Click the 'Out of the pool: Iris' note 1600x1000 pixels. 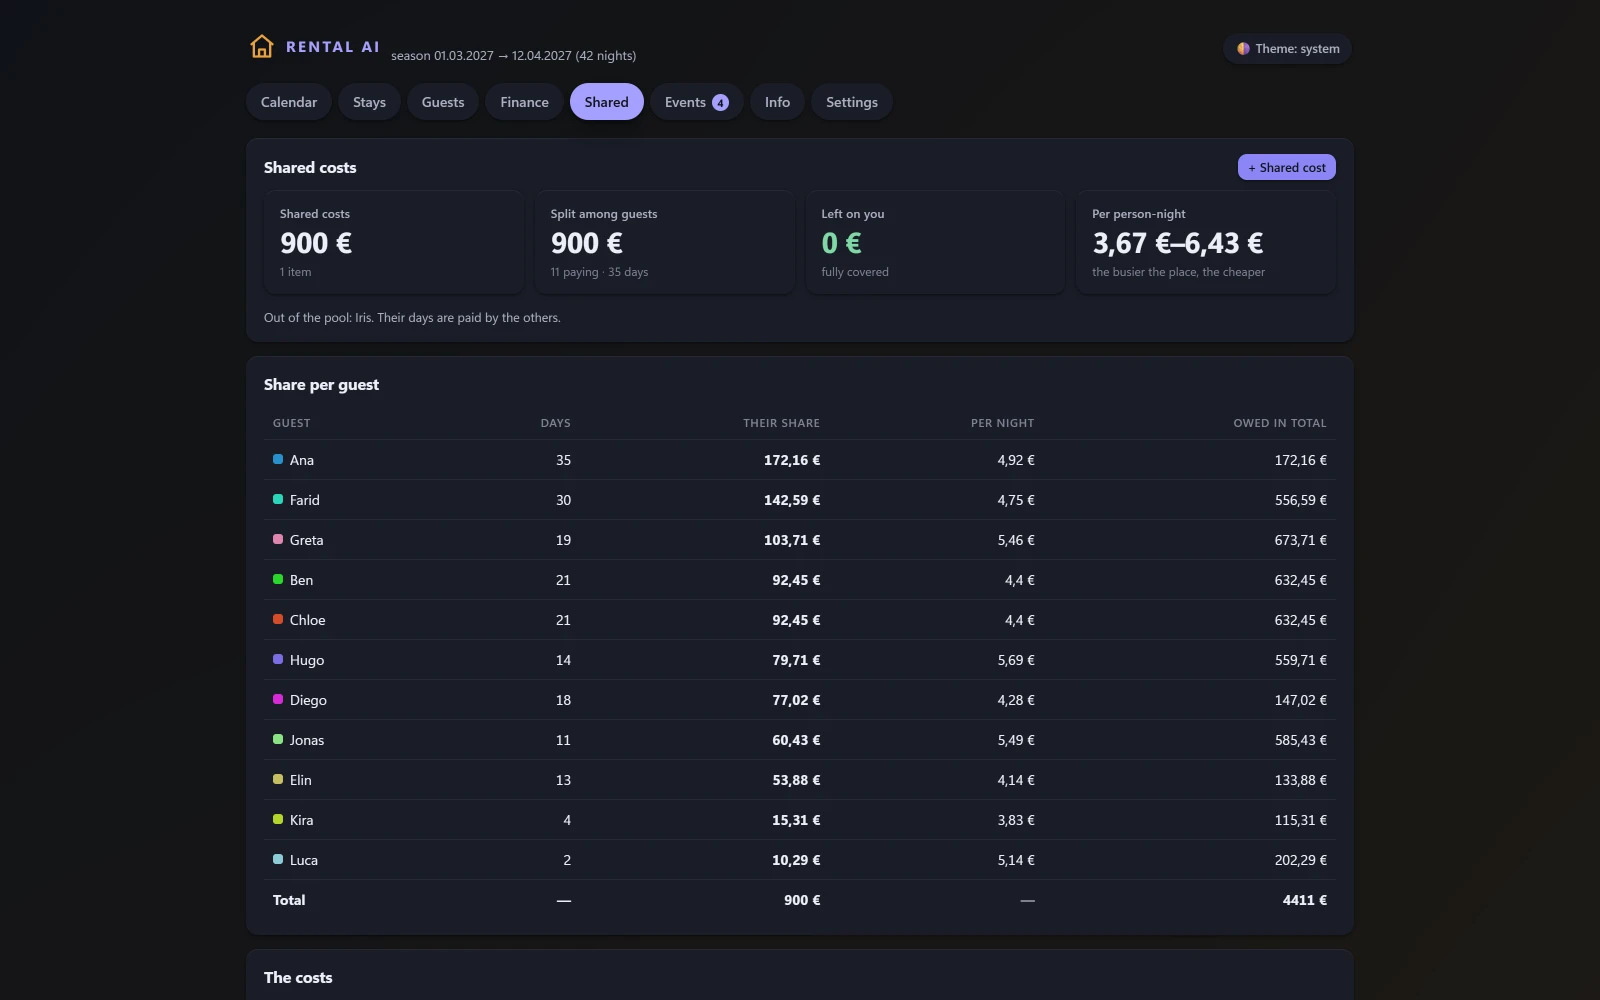pyautogui.click(x=412, y=318)
